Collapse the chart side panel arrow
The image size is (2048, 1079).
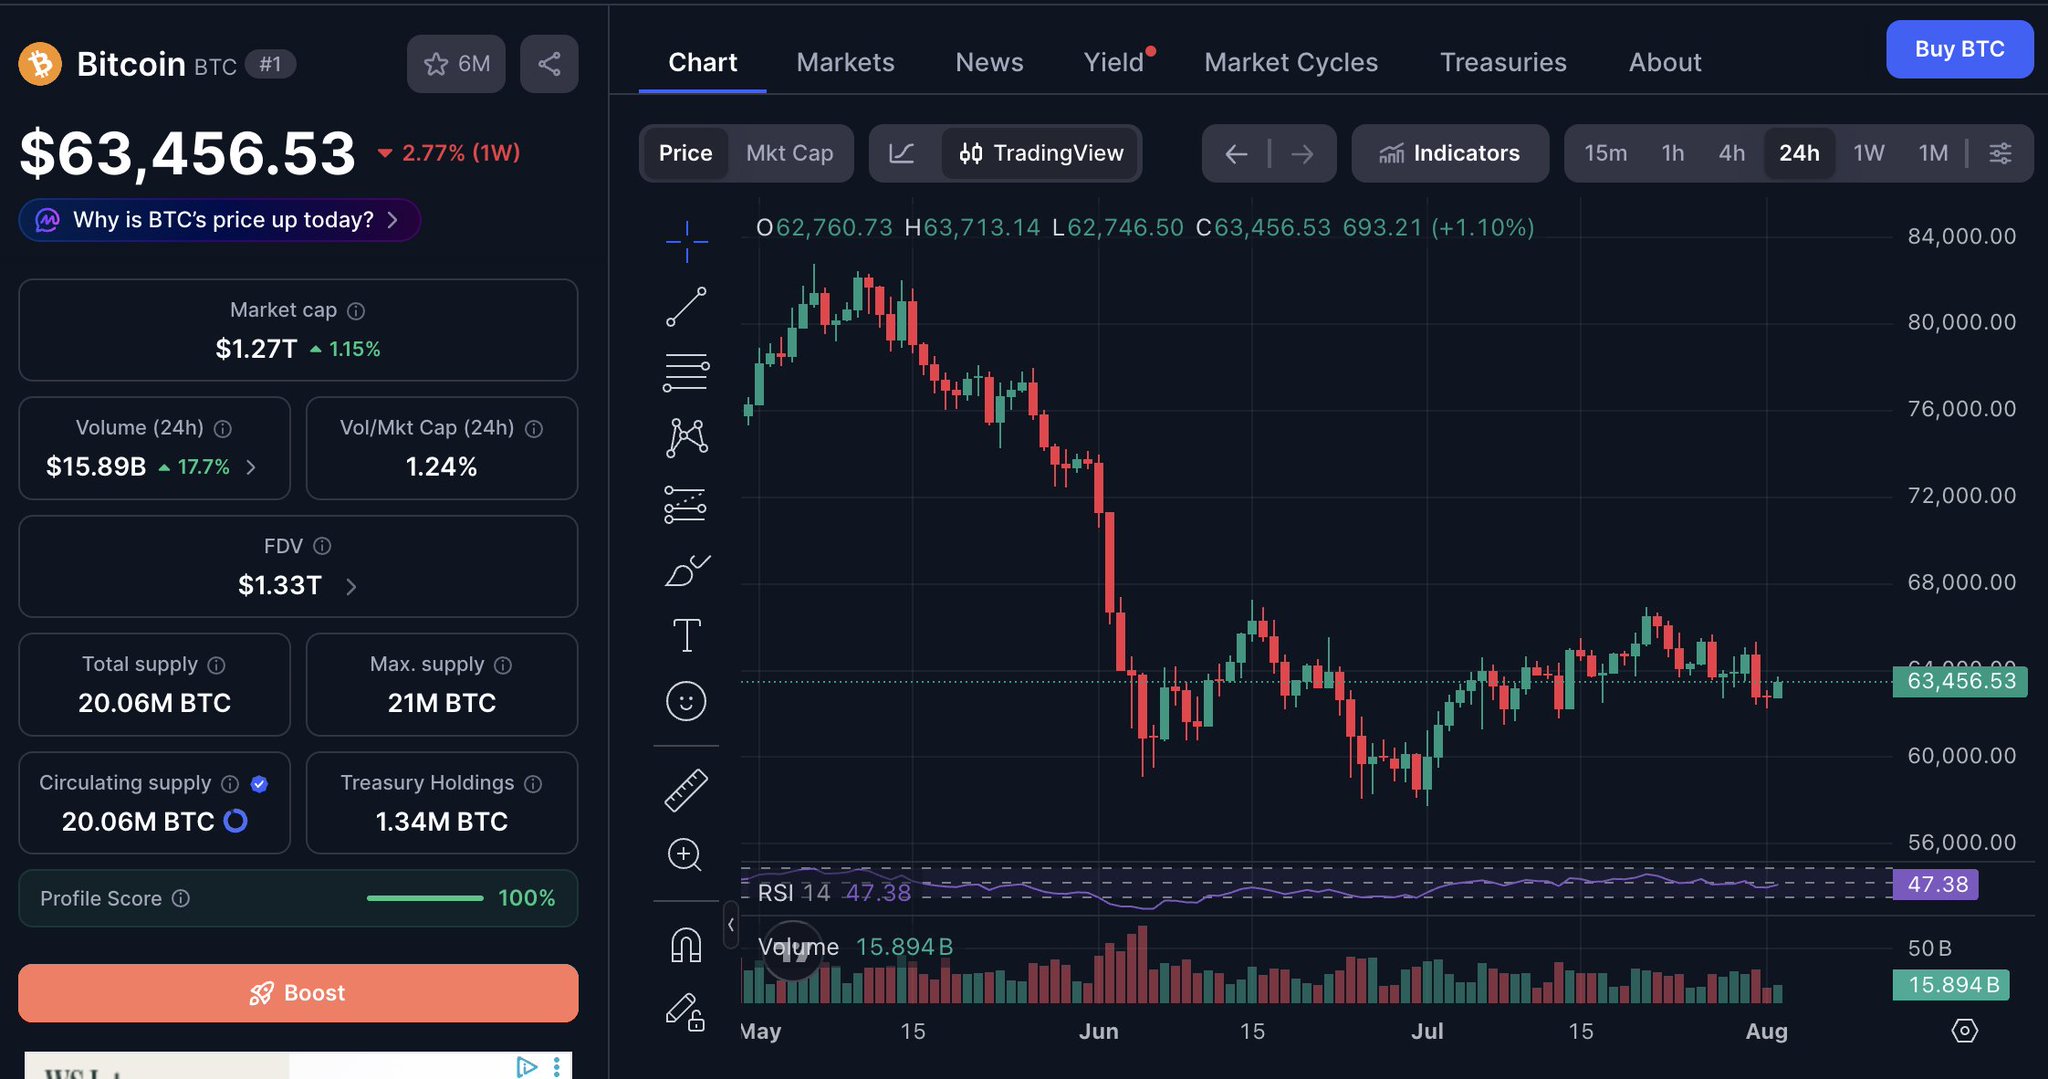click(731, 925)
